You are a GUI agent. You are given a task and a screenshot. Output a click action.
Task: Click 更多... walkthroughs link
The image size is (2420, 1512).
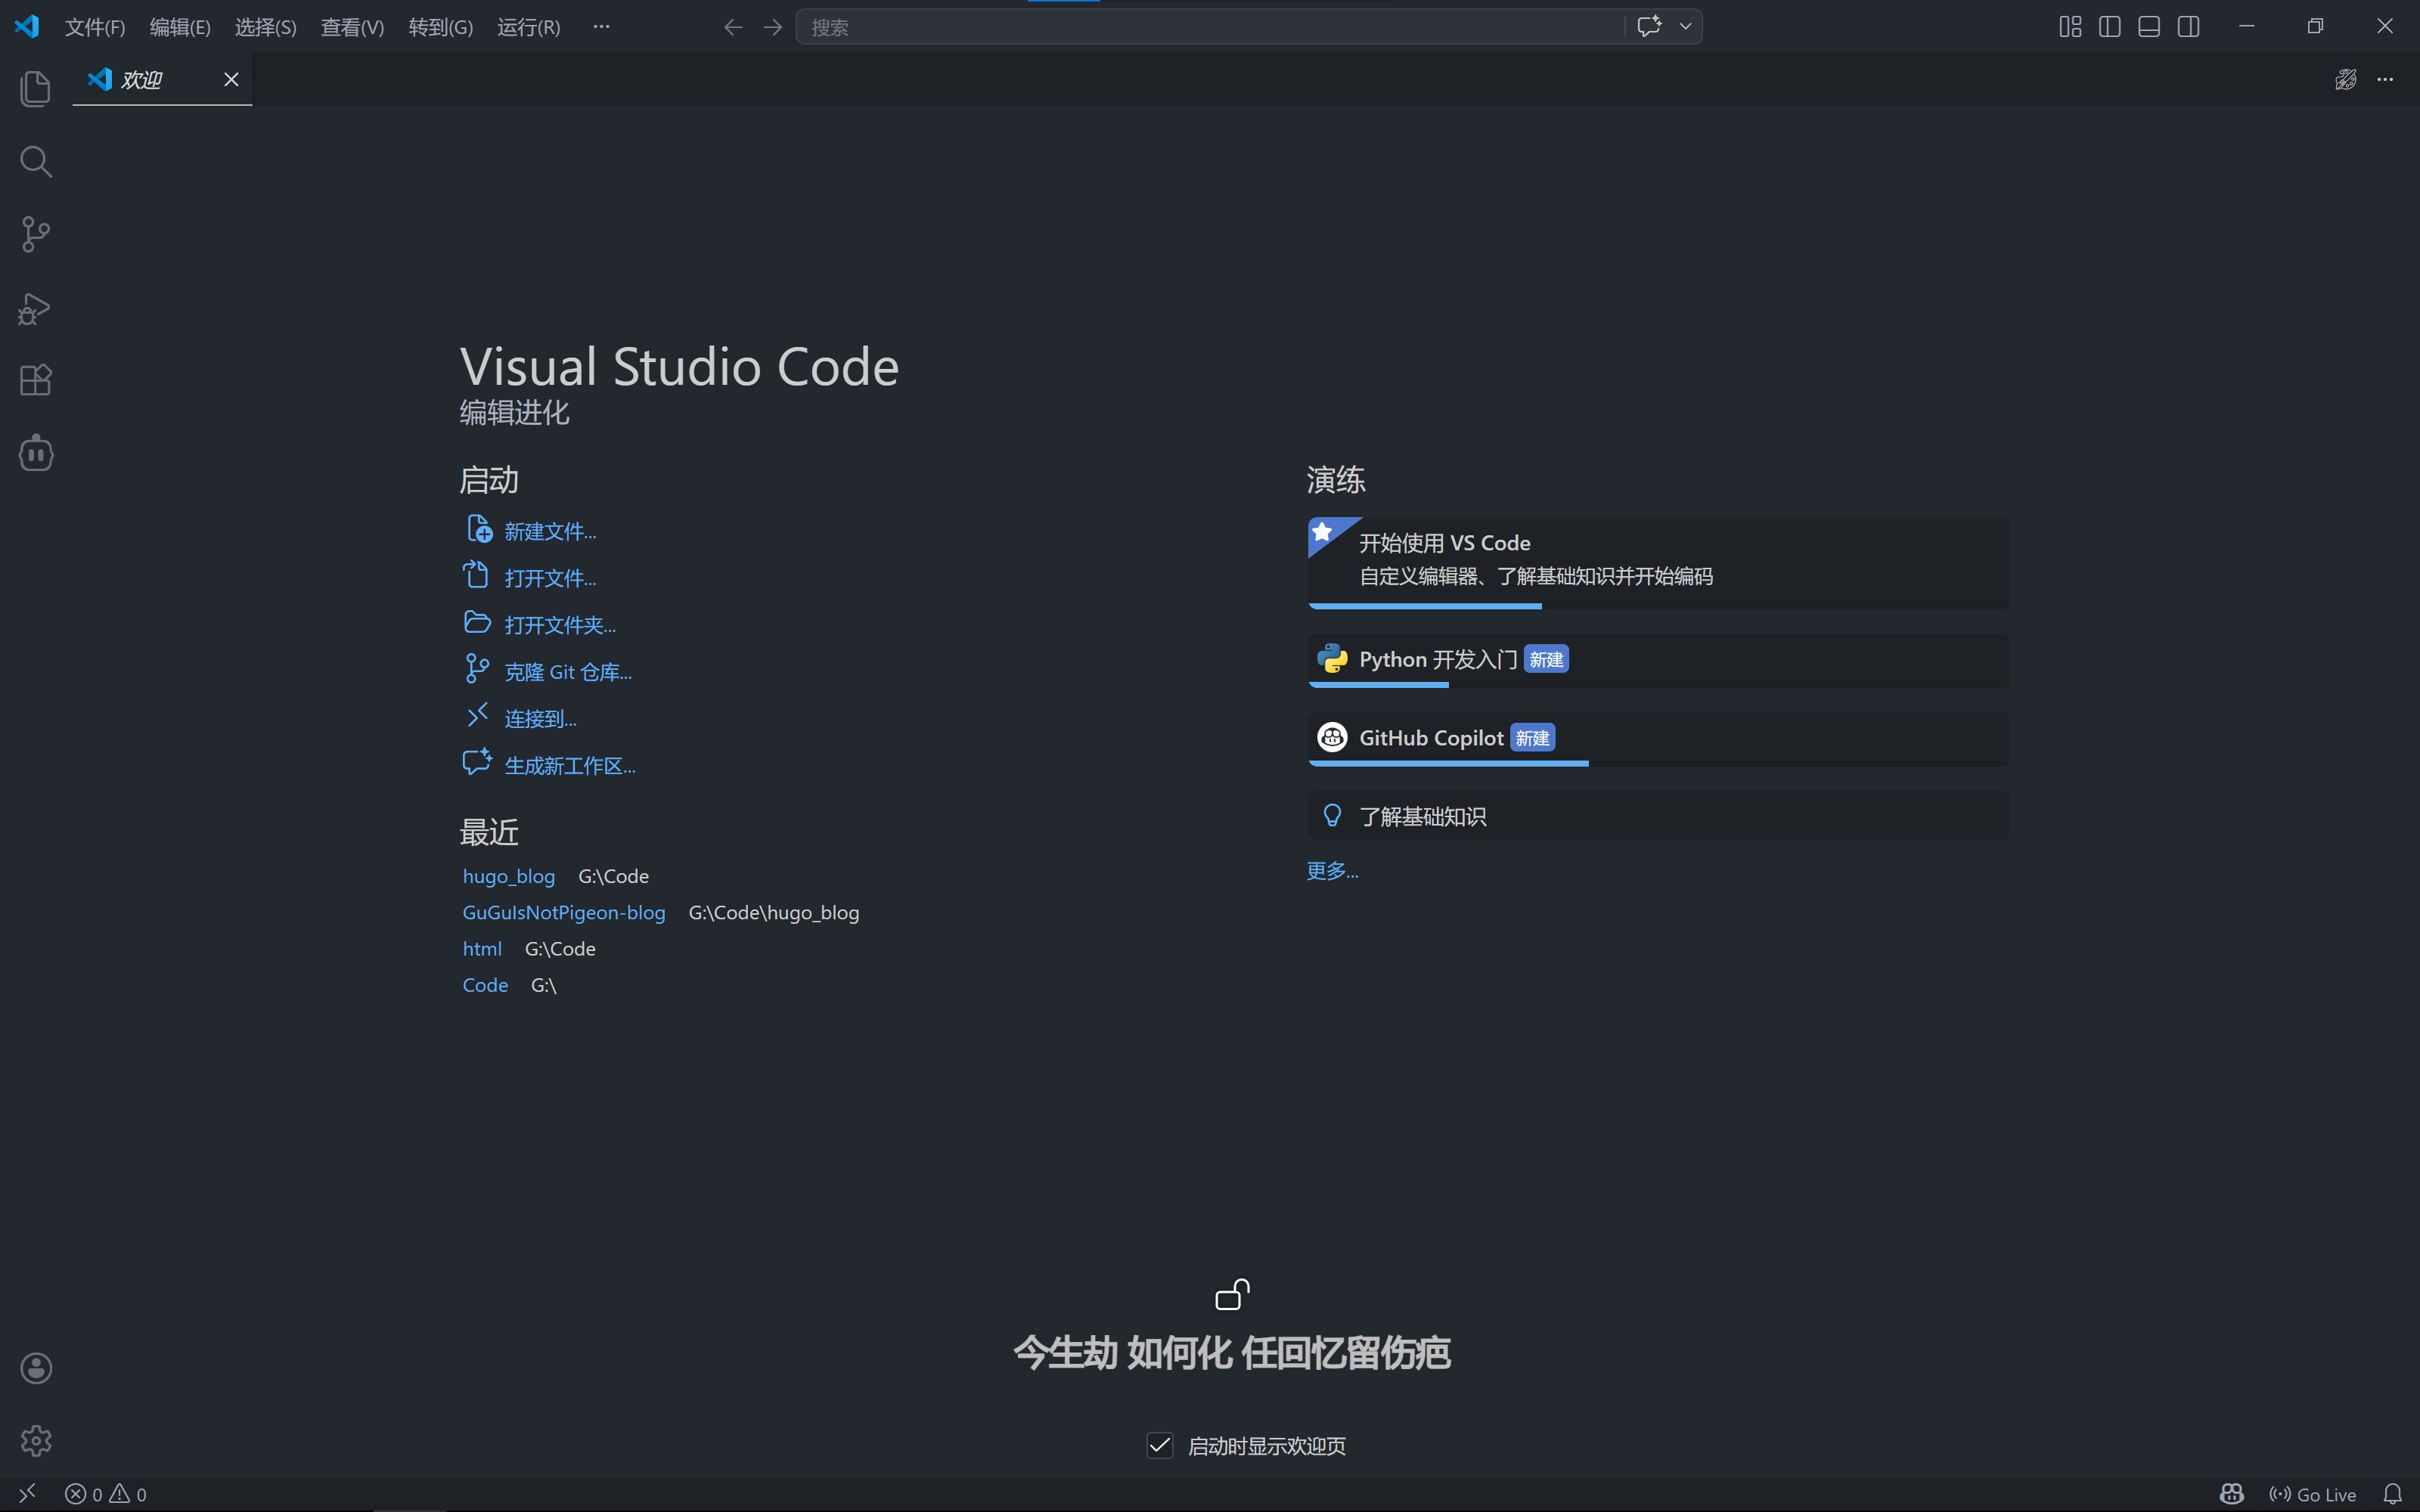click(x=1332, y=871)
